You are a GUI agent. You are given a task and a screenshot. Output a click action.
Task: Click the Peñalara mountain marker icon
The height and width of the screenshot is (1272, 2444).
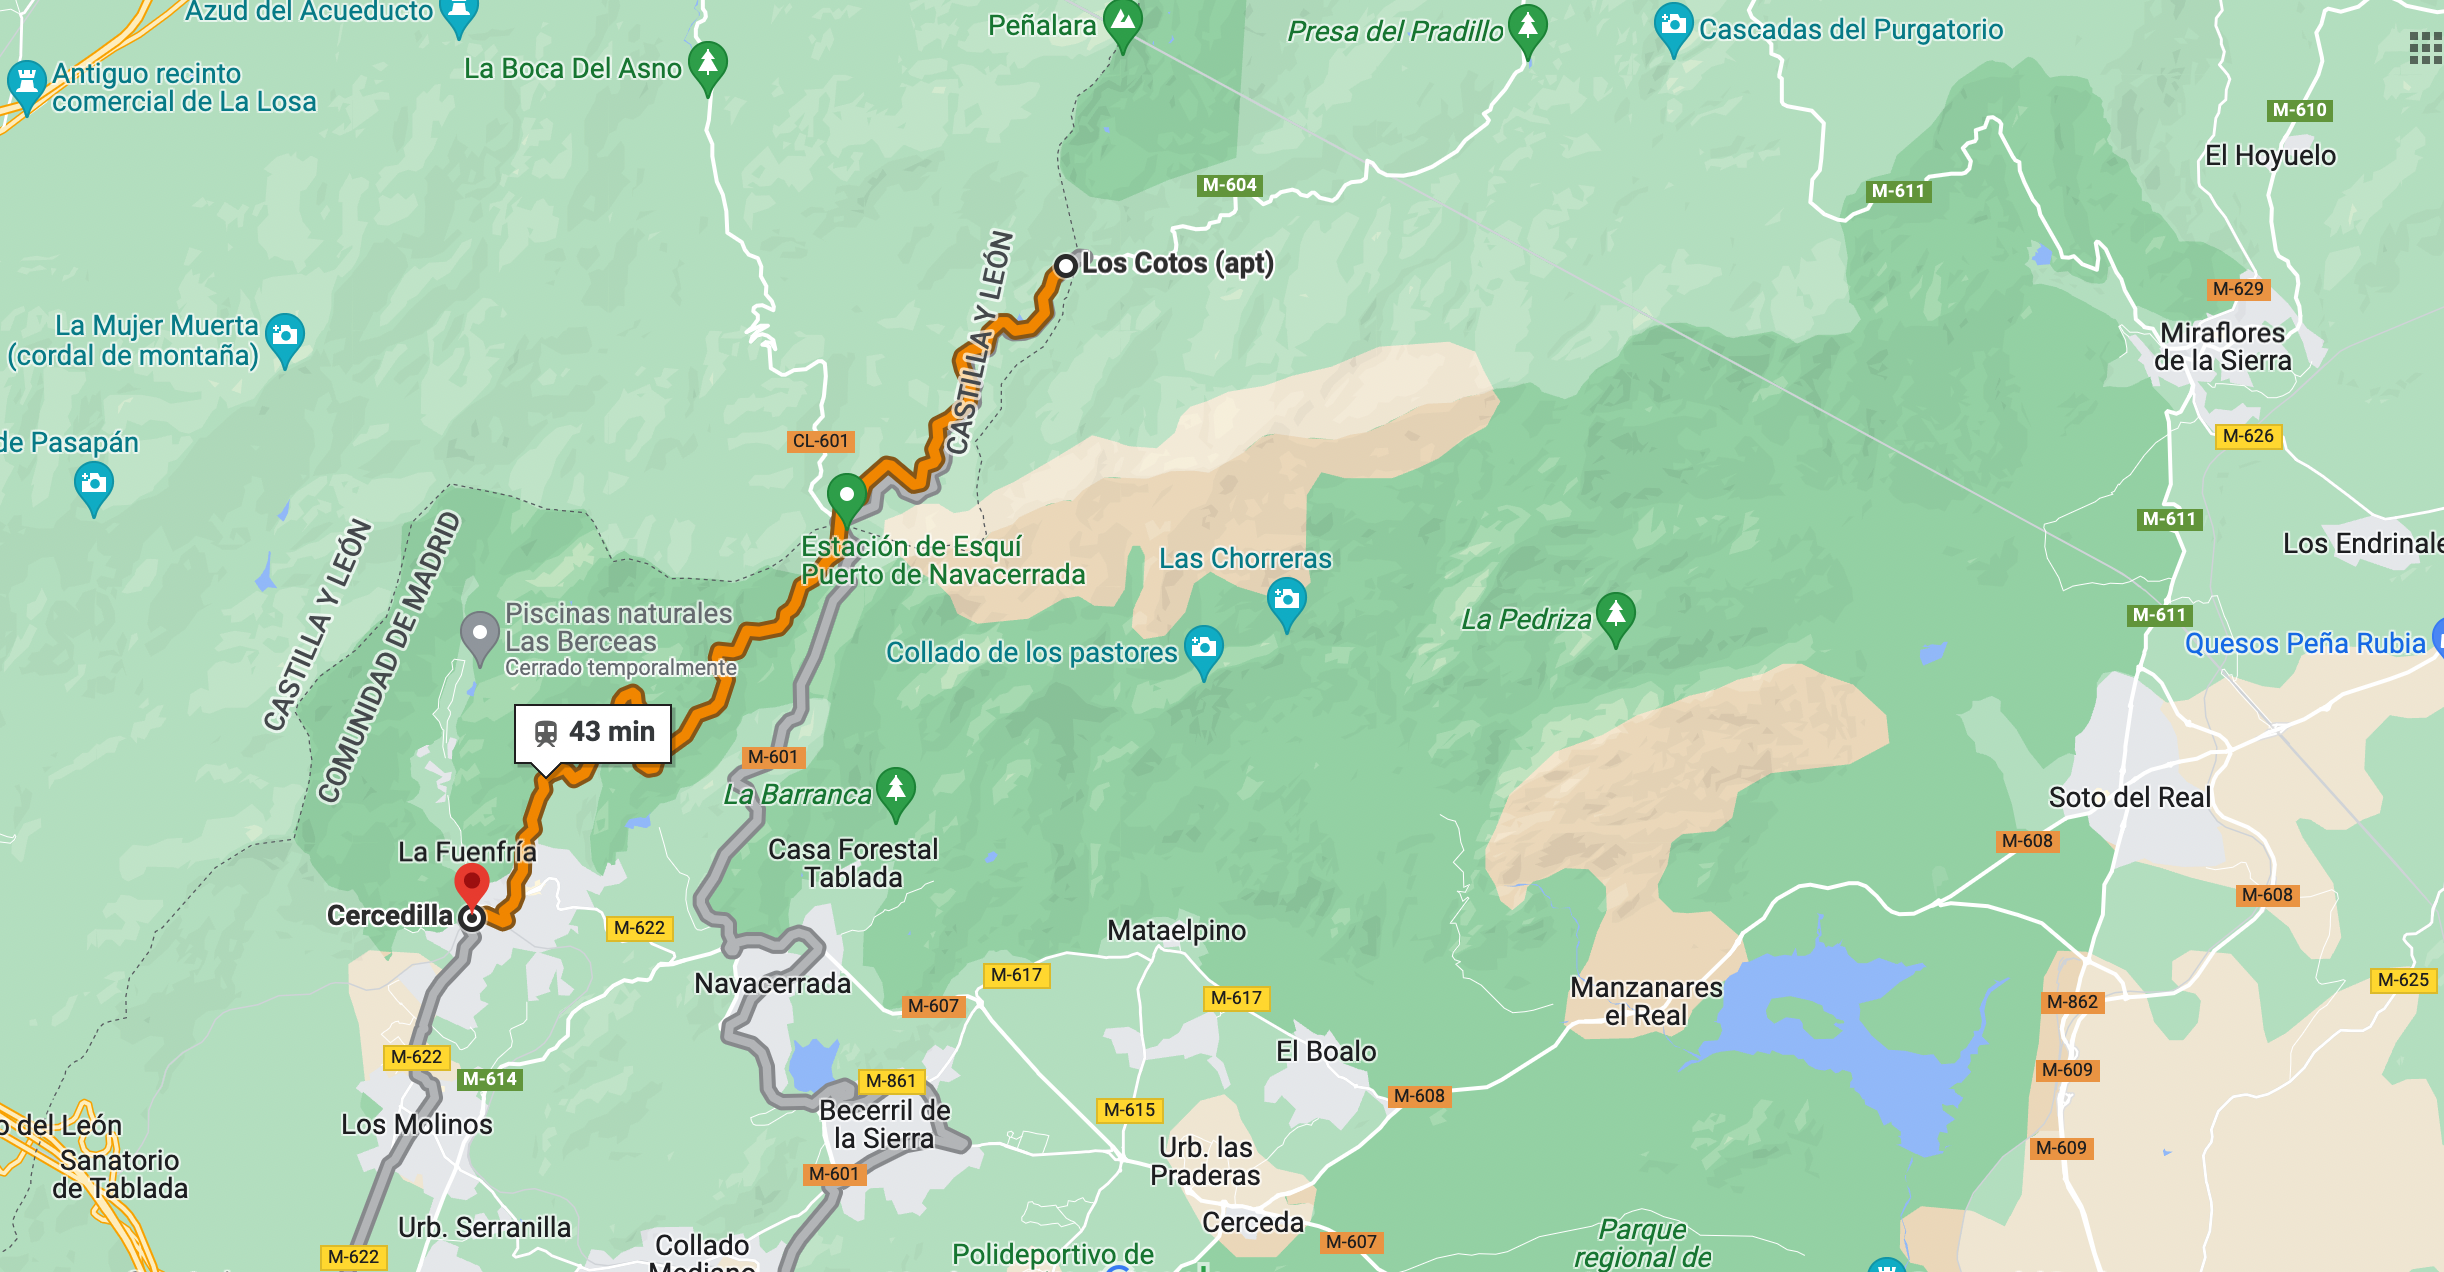click(1123, 23)
